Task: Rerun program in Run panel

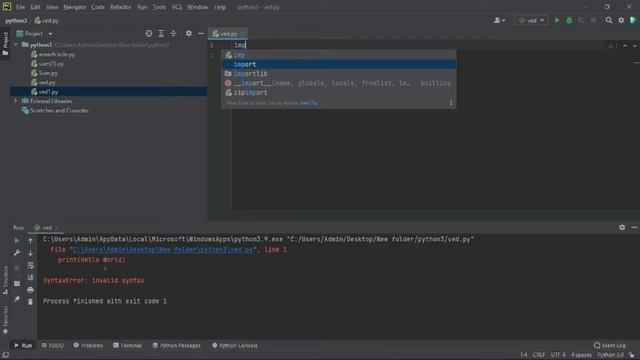Action: pyautogui.click(x=17, y=241)
